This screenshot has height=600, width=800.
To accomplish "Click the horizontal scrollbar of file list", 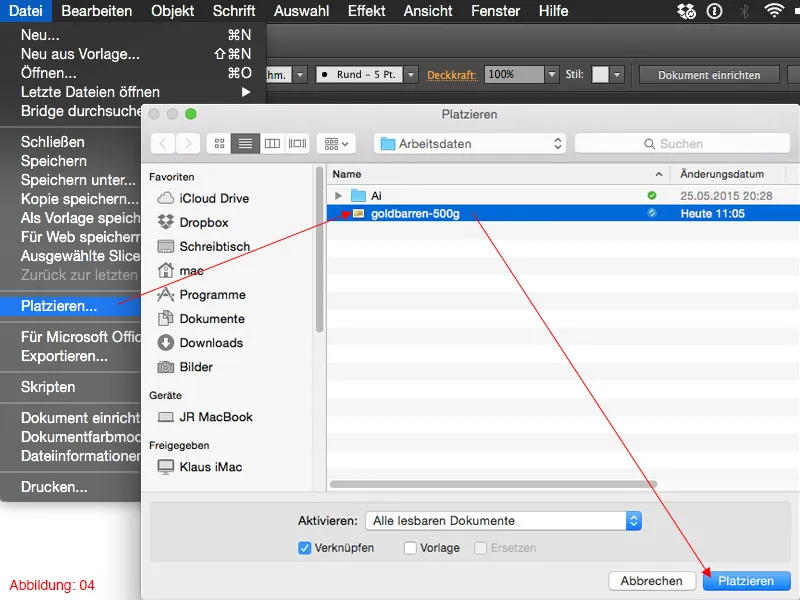I will (x=493, y=483).
